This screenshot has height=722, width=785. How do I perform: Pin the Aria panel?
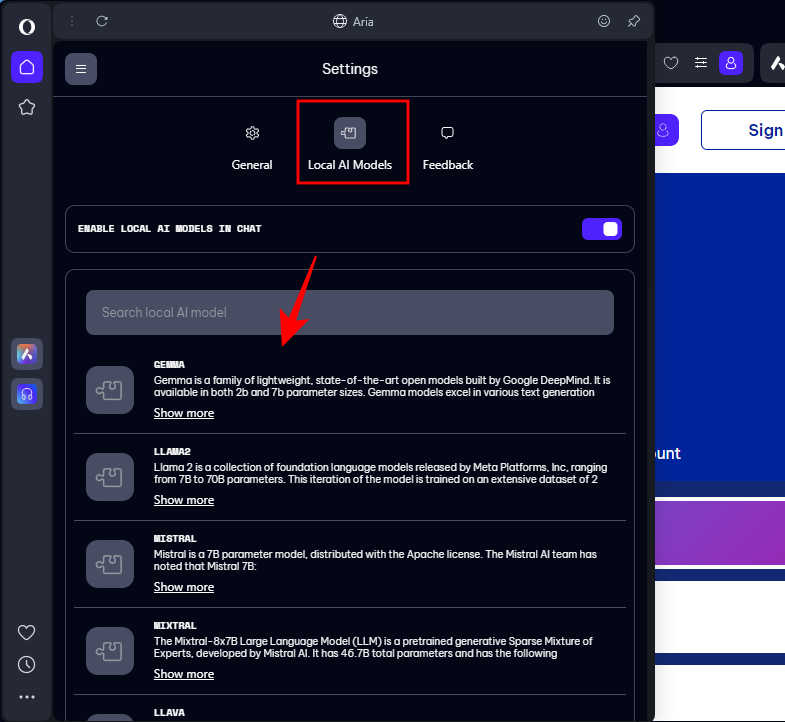634,21
